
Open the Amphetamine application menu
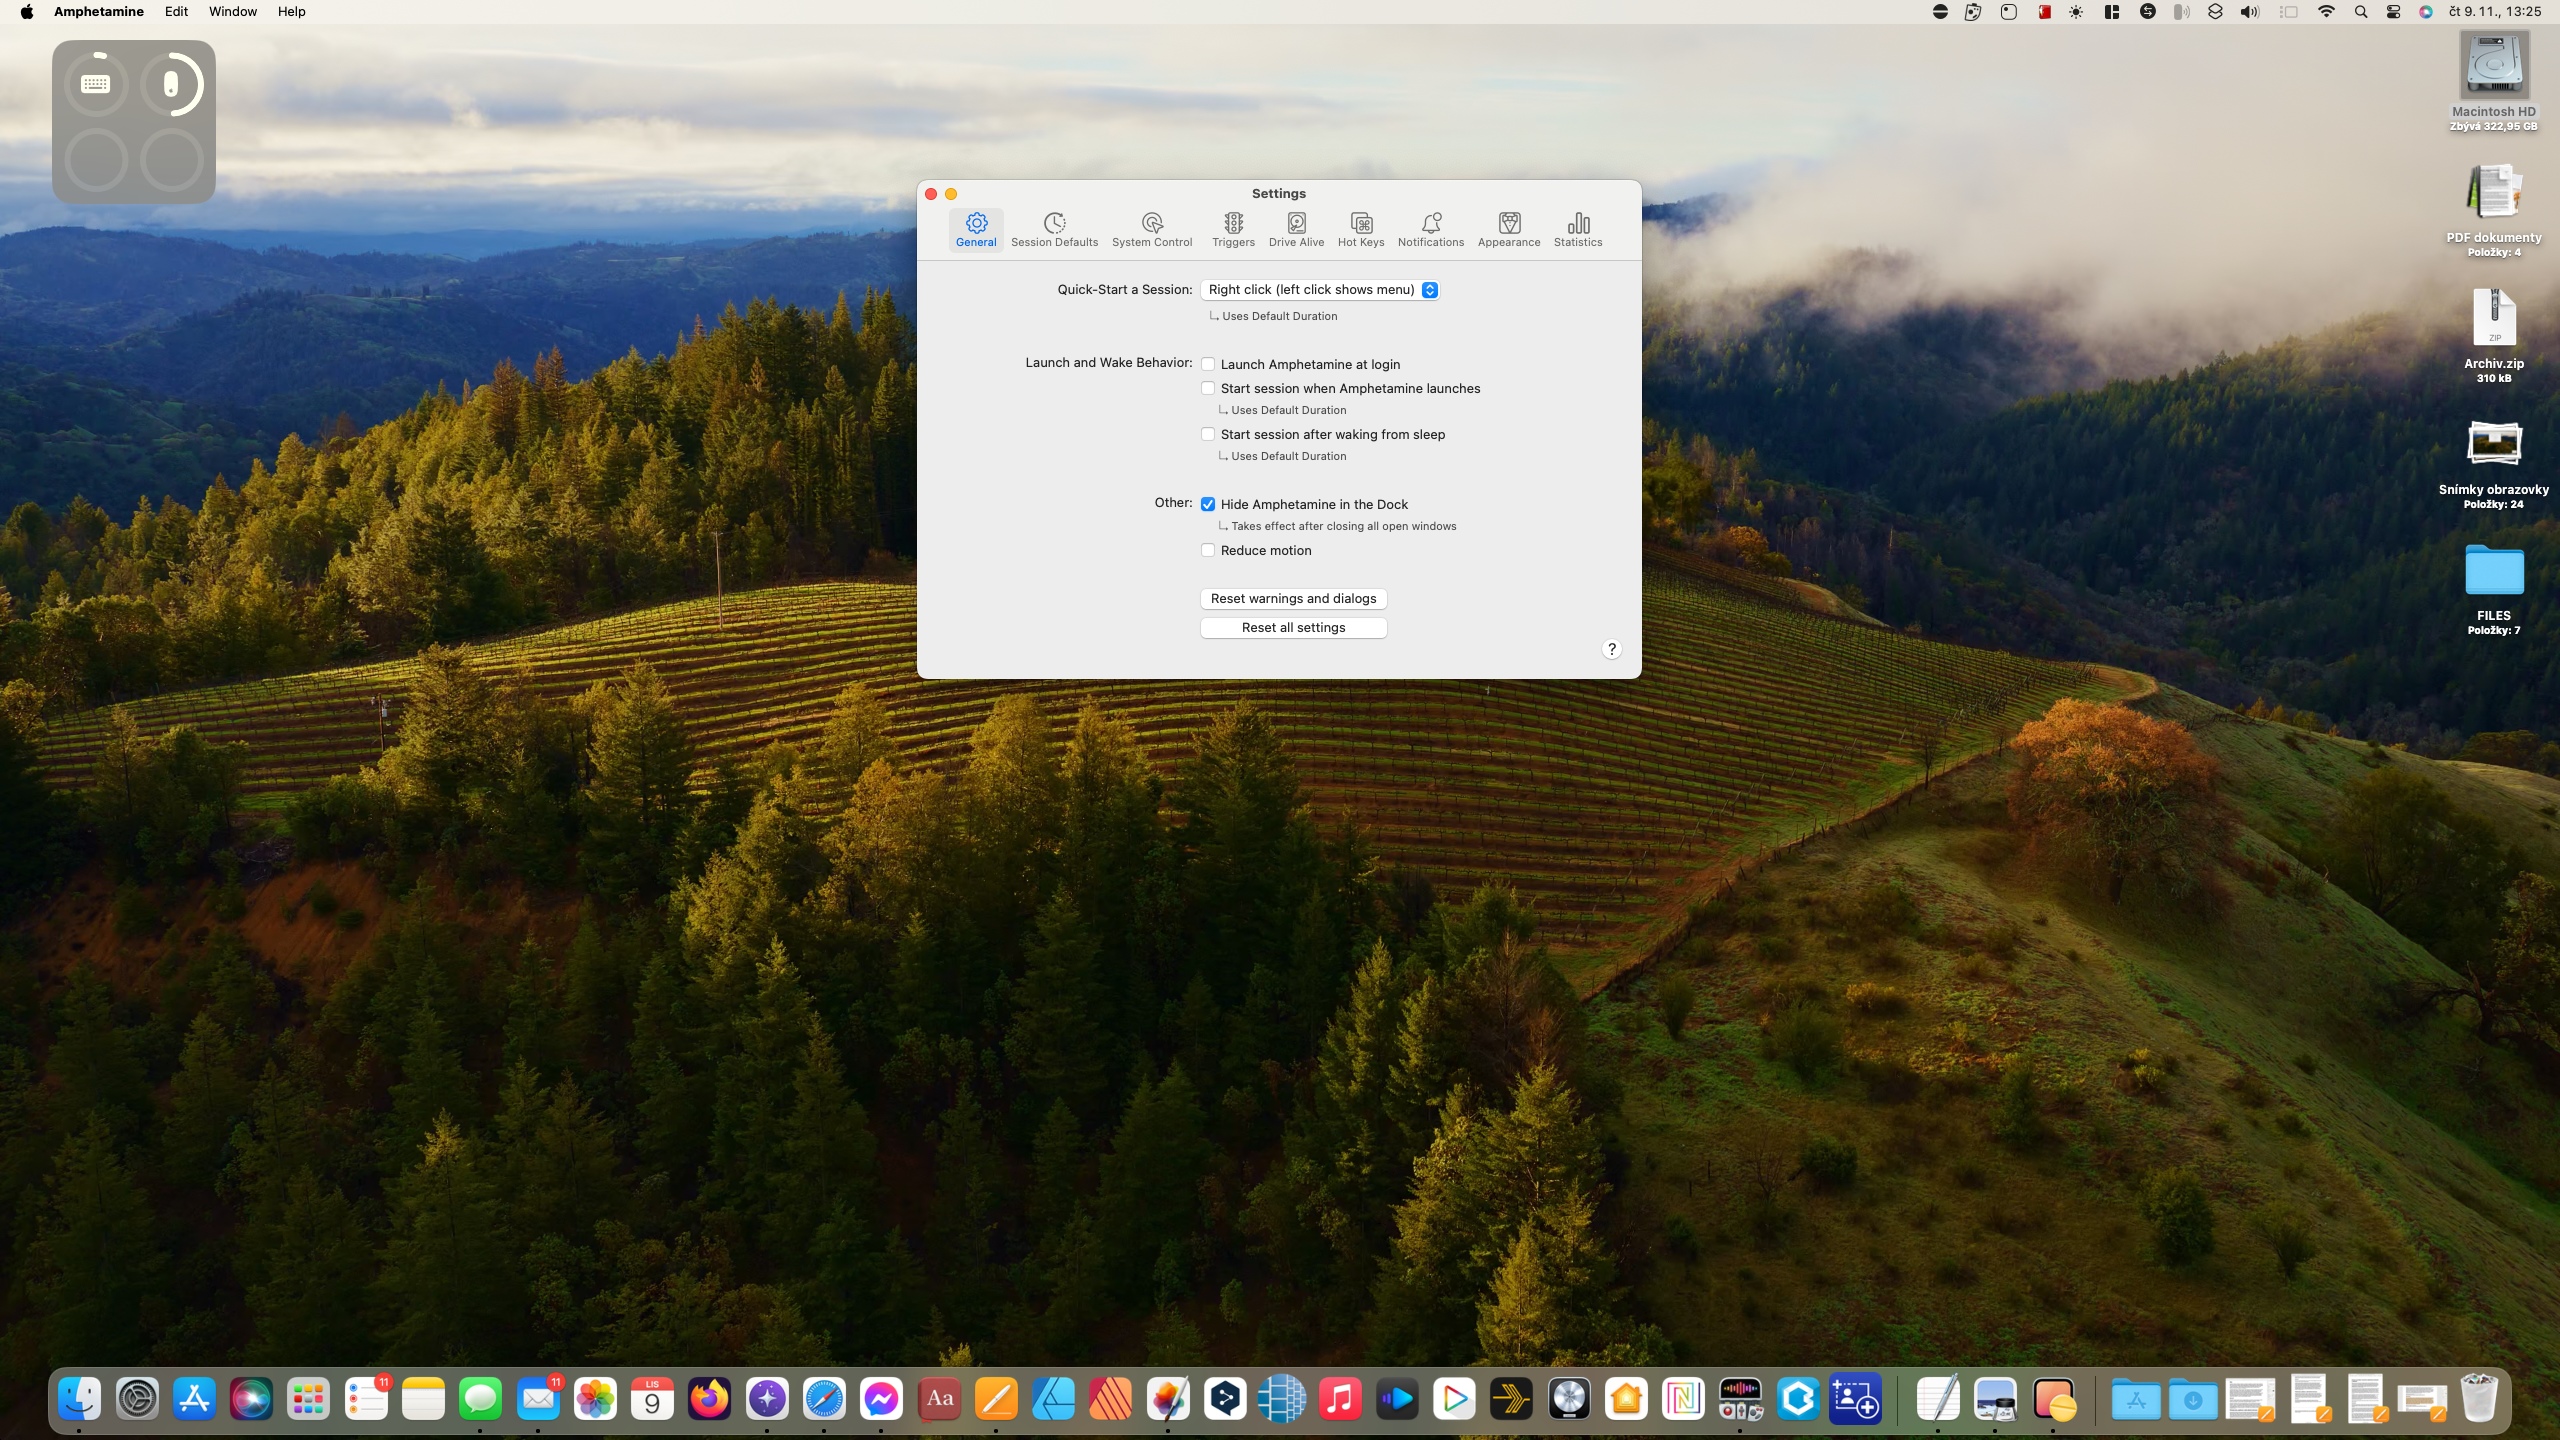[x=99, y=12]
